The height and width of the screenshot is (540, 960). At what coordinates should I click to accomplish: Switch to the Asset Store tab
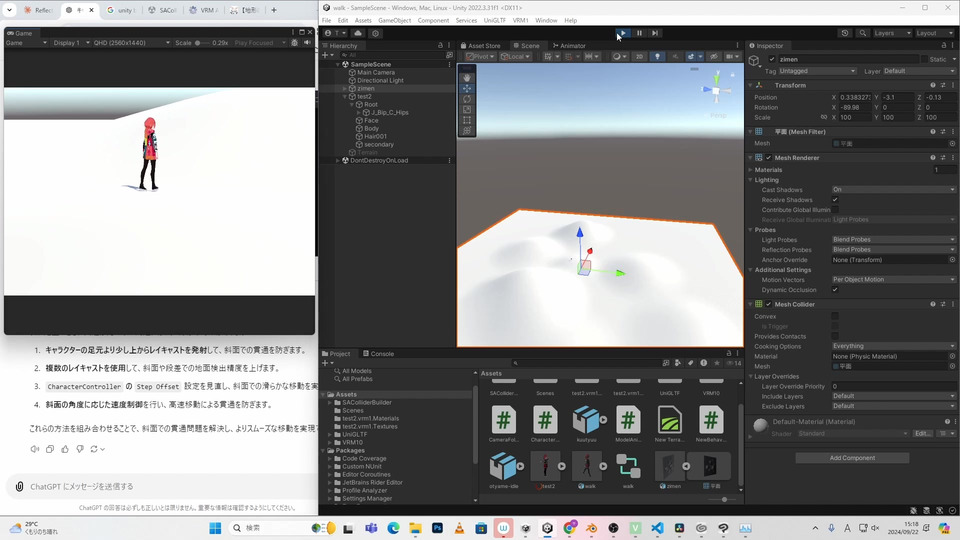click(x=481, y=45)
